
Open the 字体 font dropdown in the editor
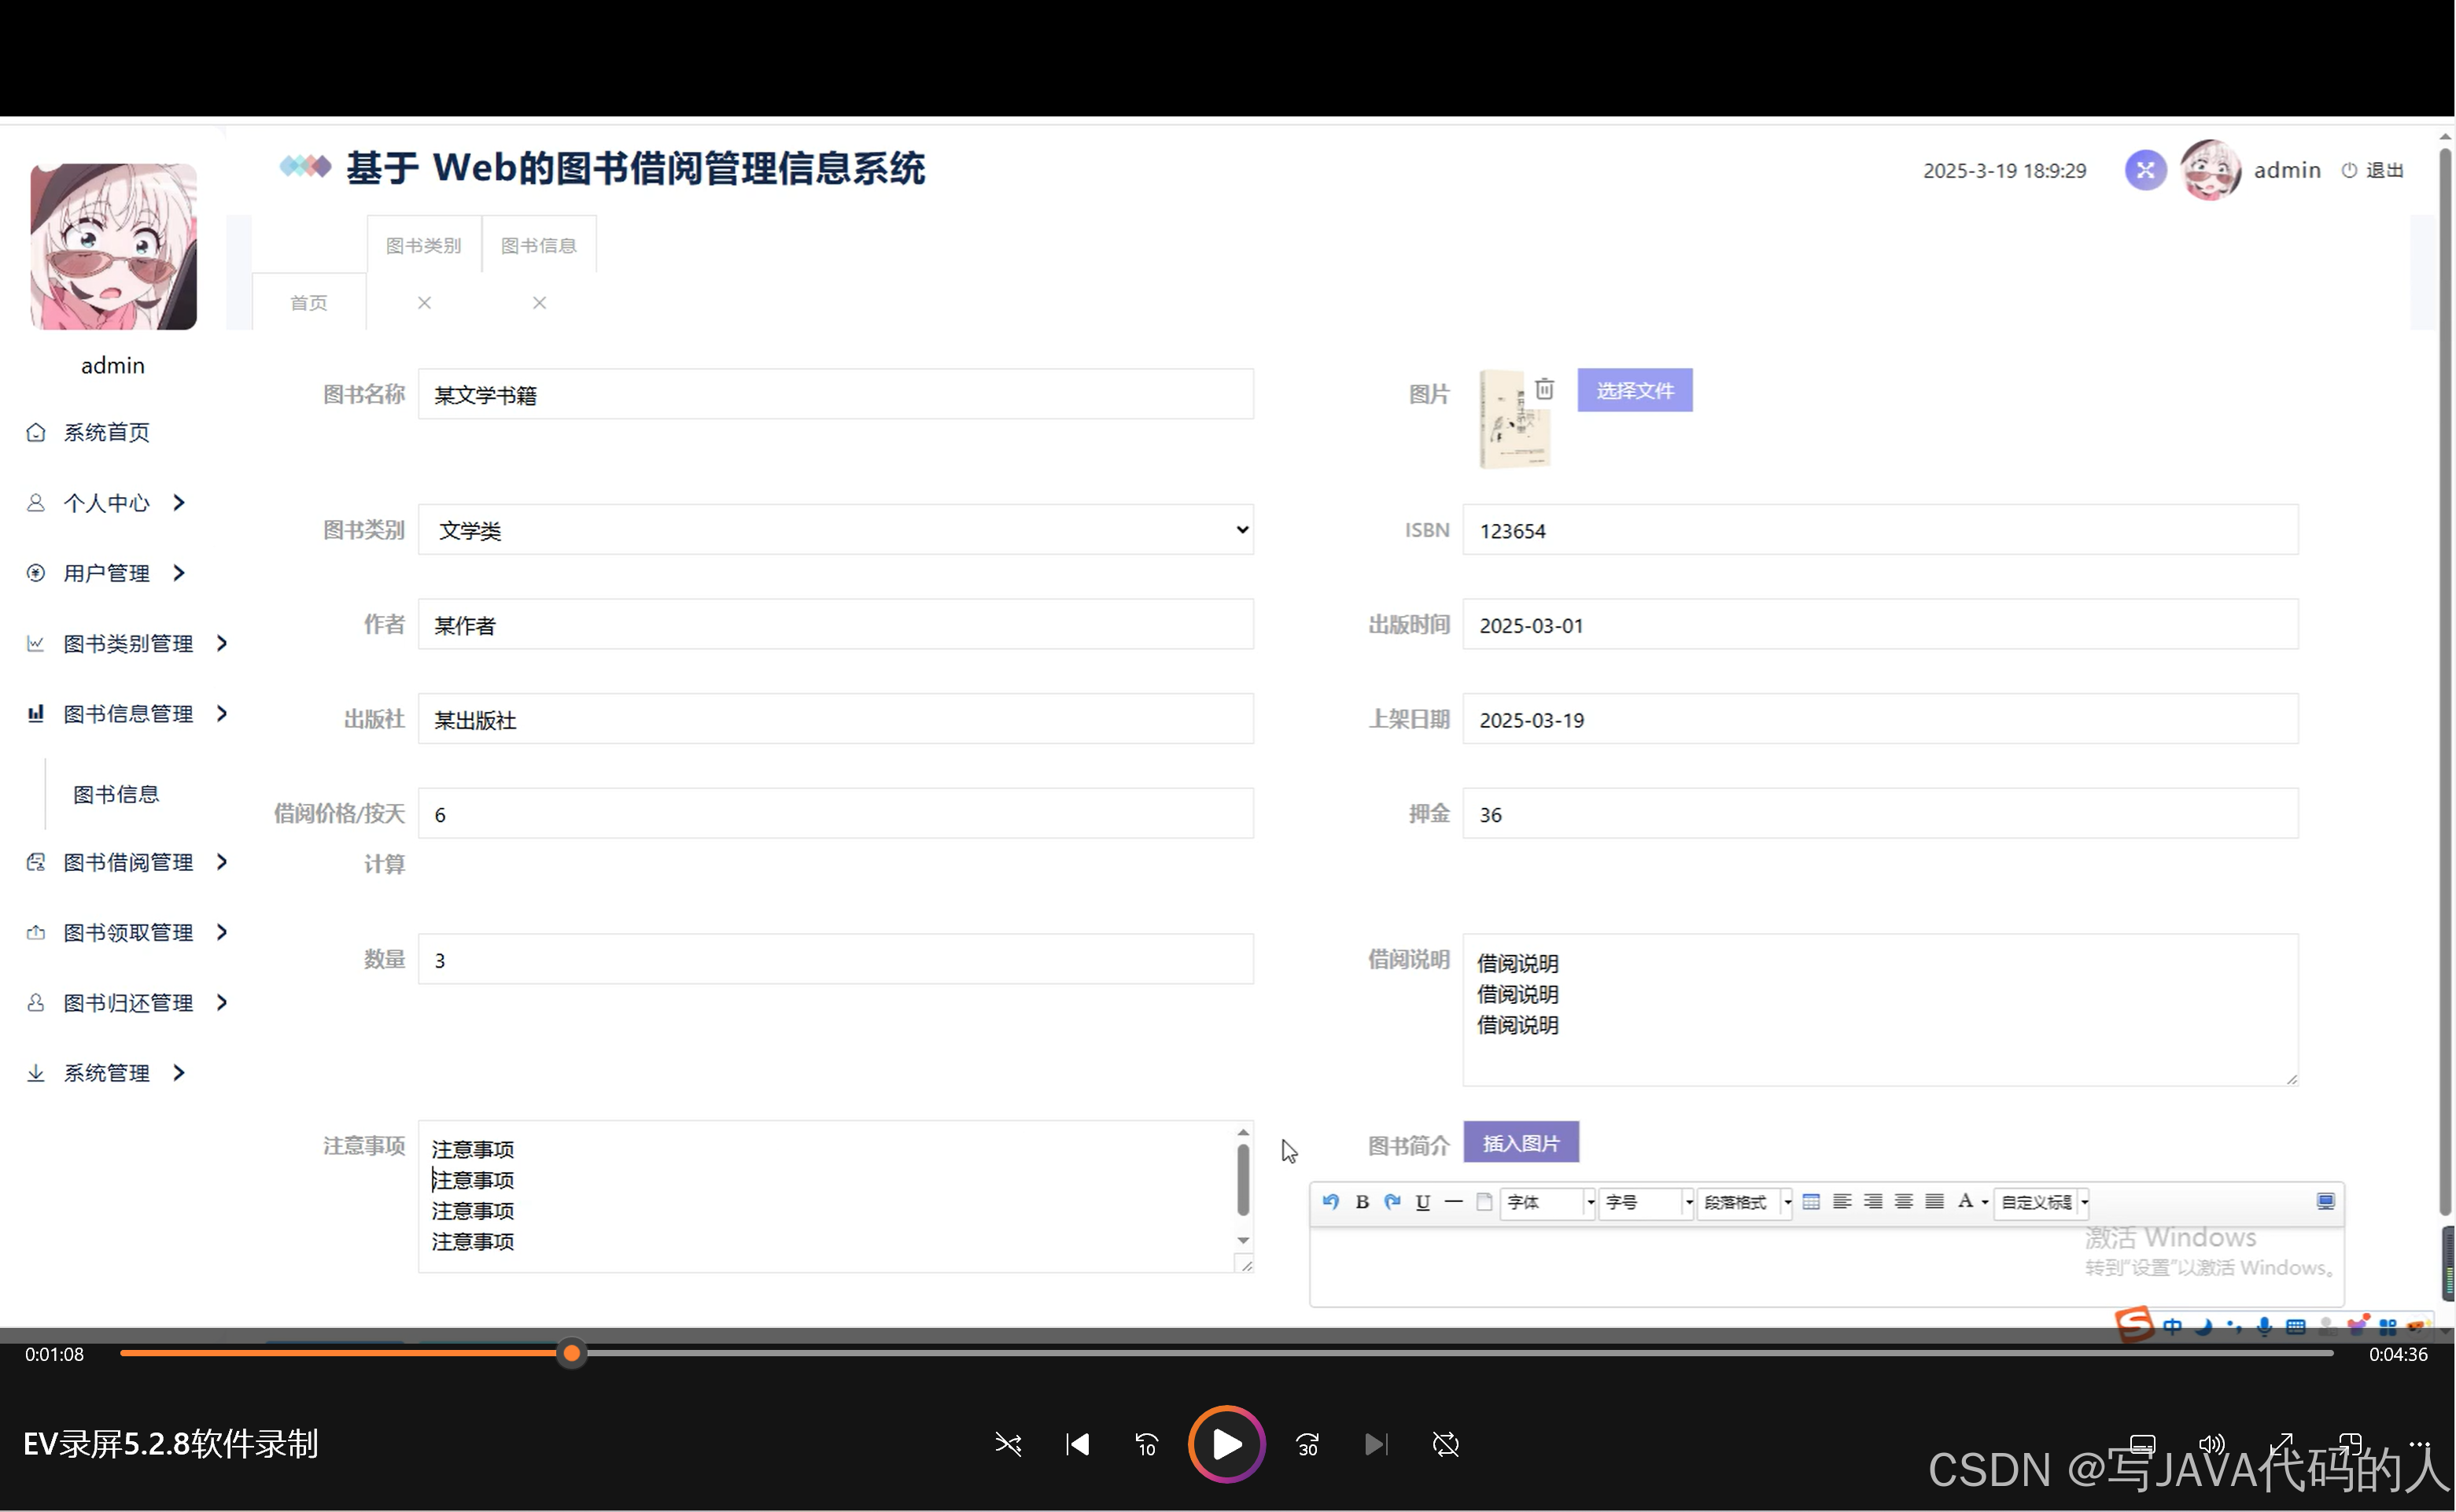[1546, 1203]
